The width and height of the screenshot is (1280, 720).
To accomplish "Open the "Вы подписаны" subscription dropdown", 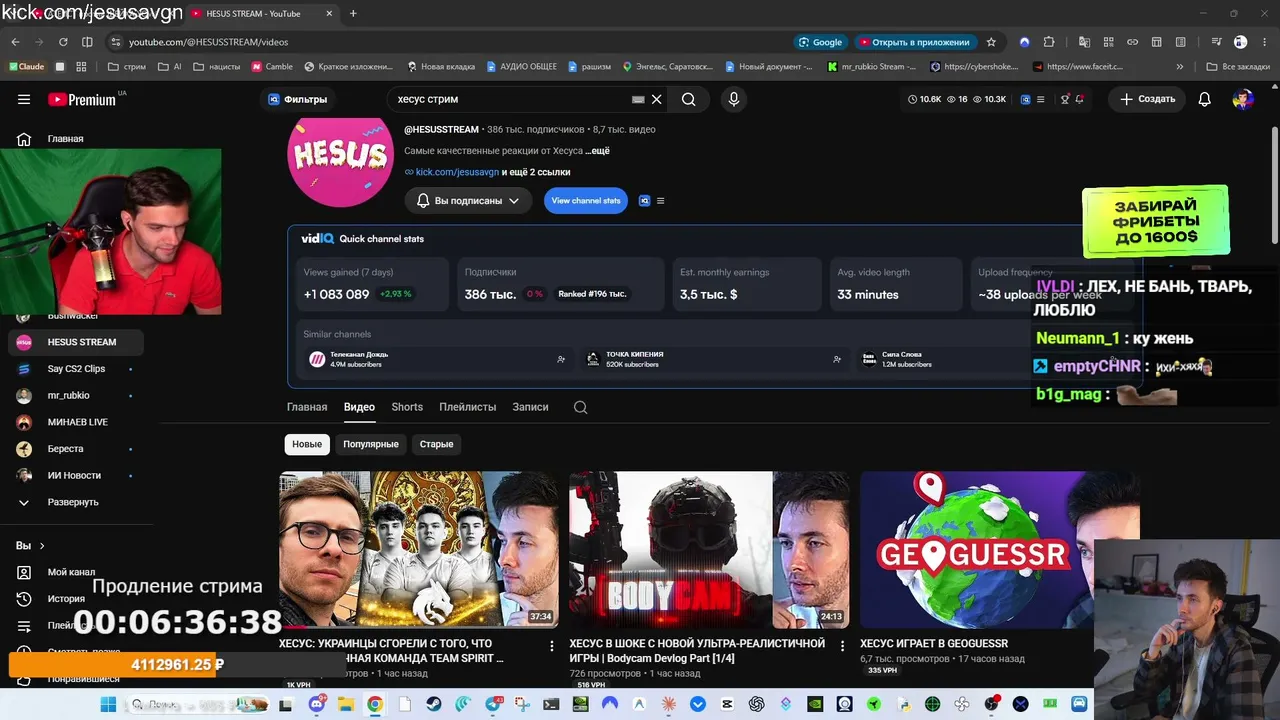I will point(469,201).
